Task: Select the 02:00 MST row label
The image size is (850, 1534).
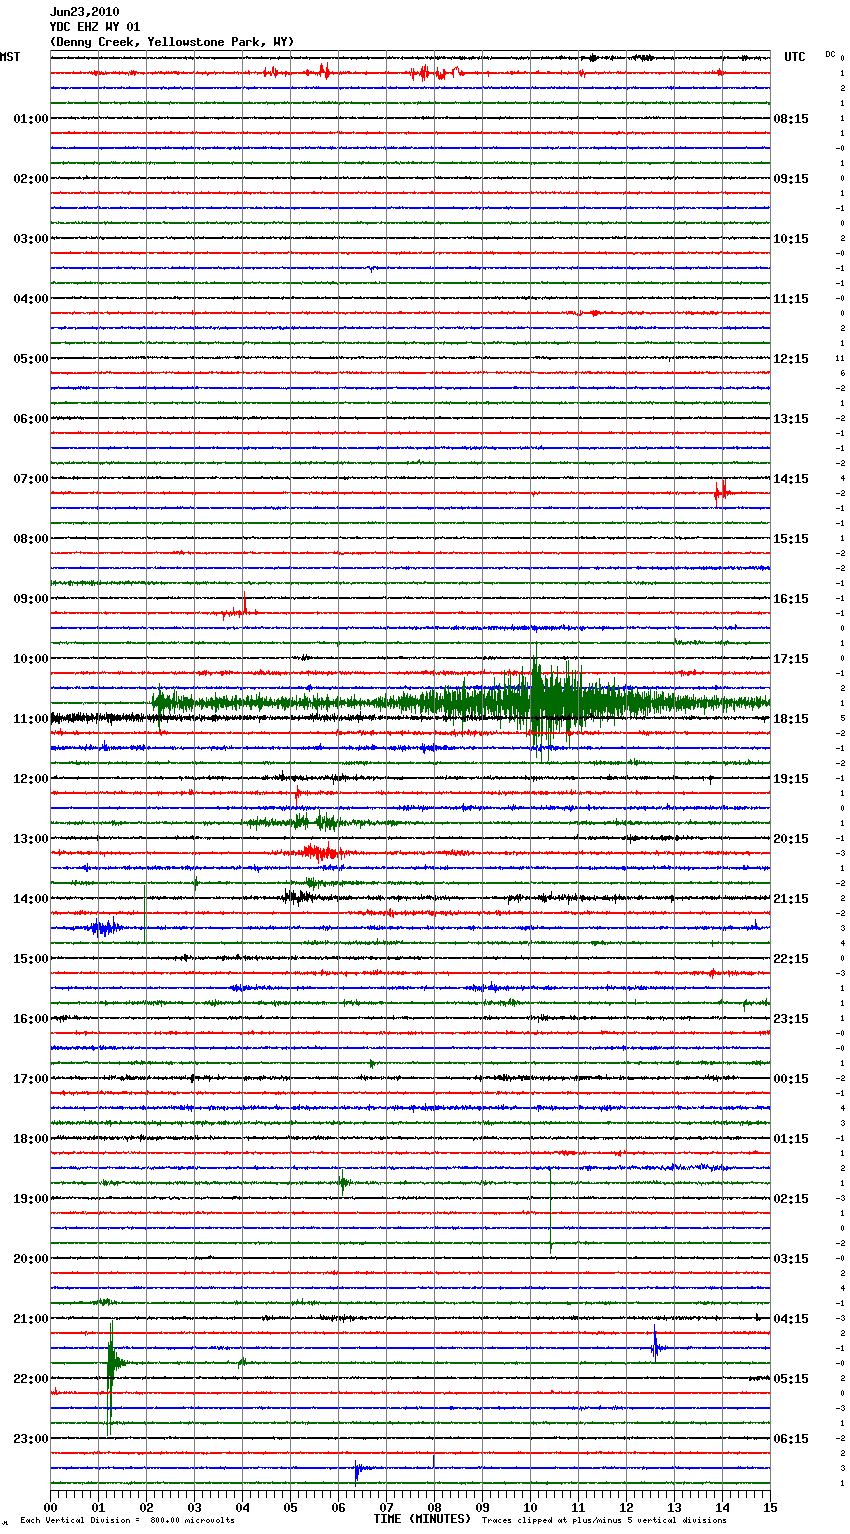Action: click(x=31, y=179)
